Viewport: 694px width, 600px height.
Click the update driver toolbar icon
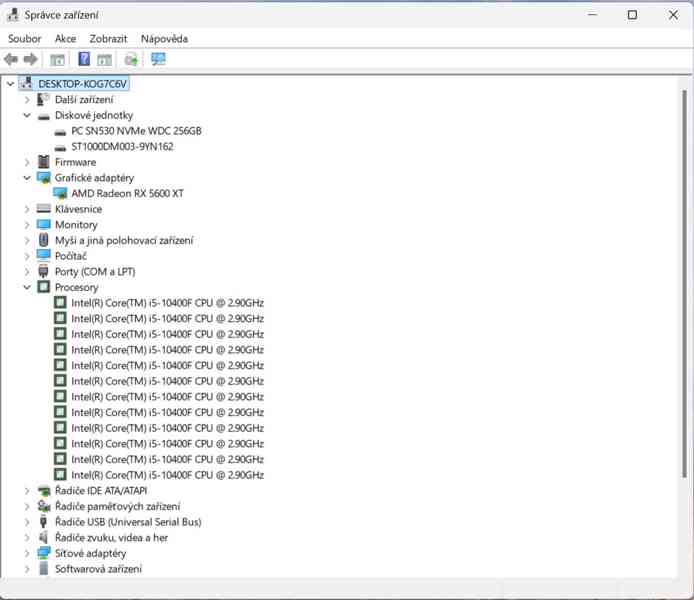[x=131, y=59]
